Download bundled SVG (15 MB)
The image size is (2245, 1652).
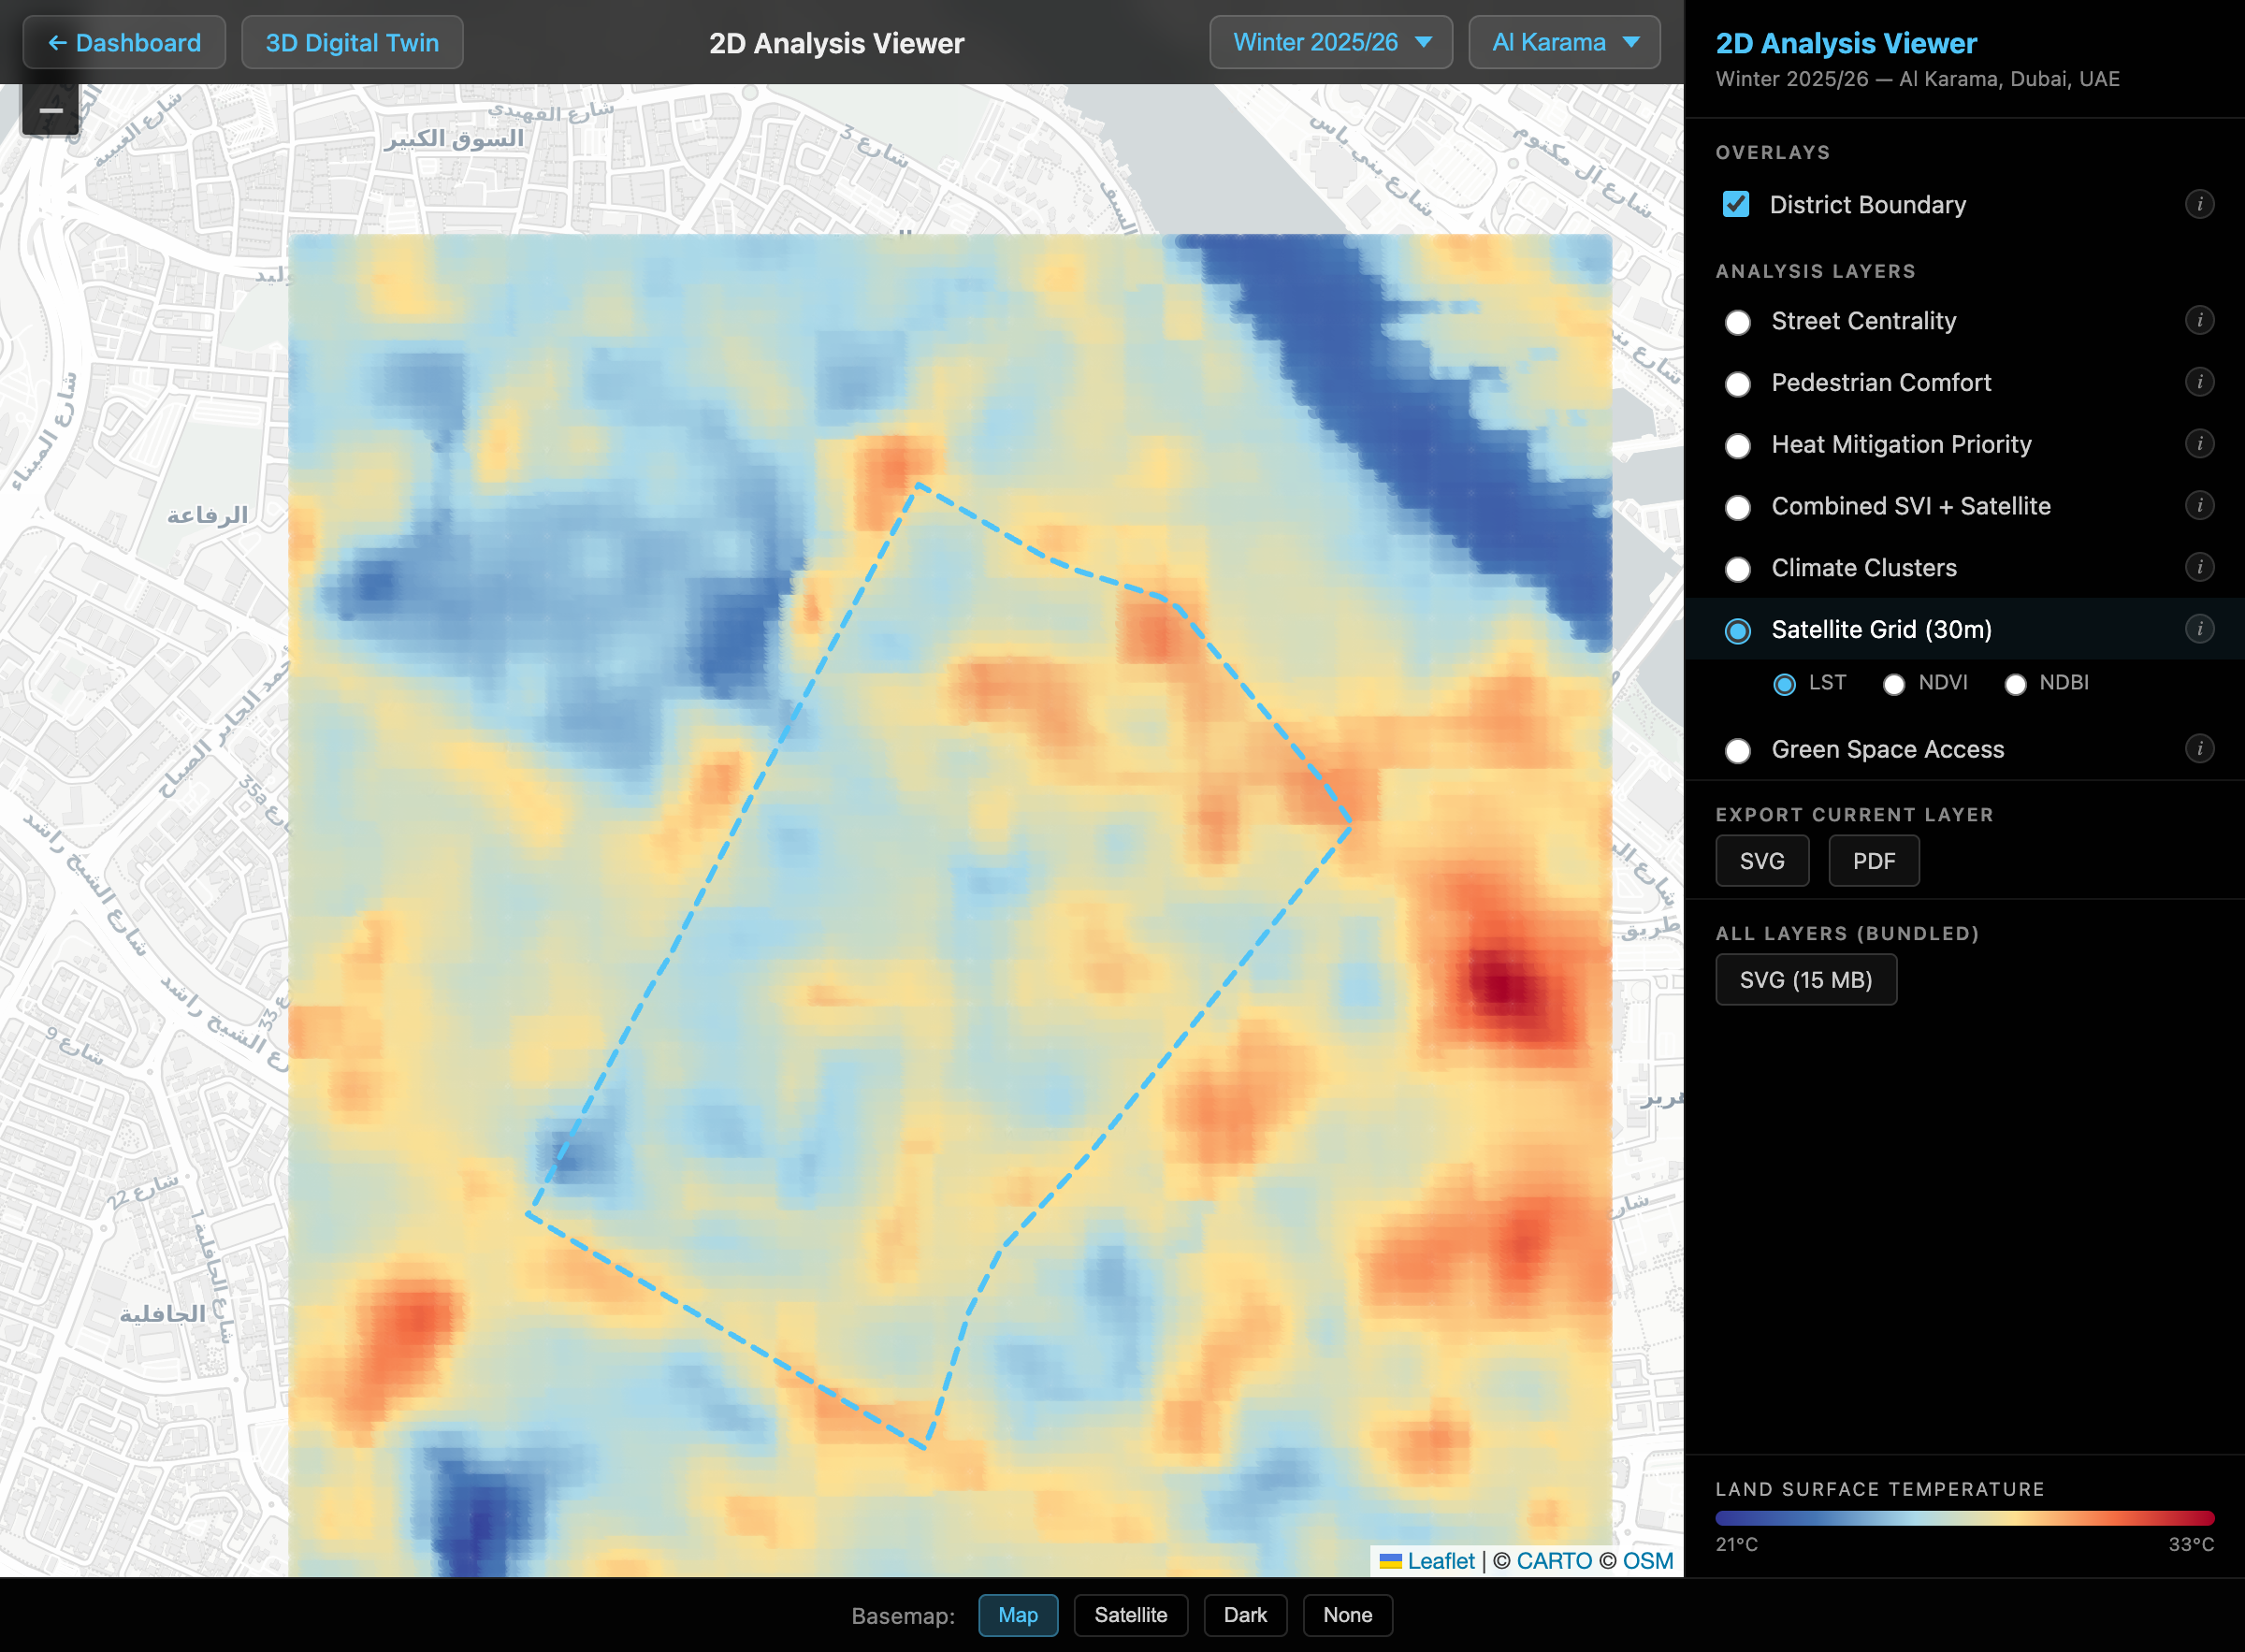[x=1806, y=980]
